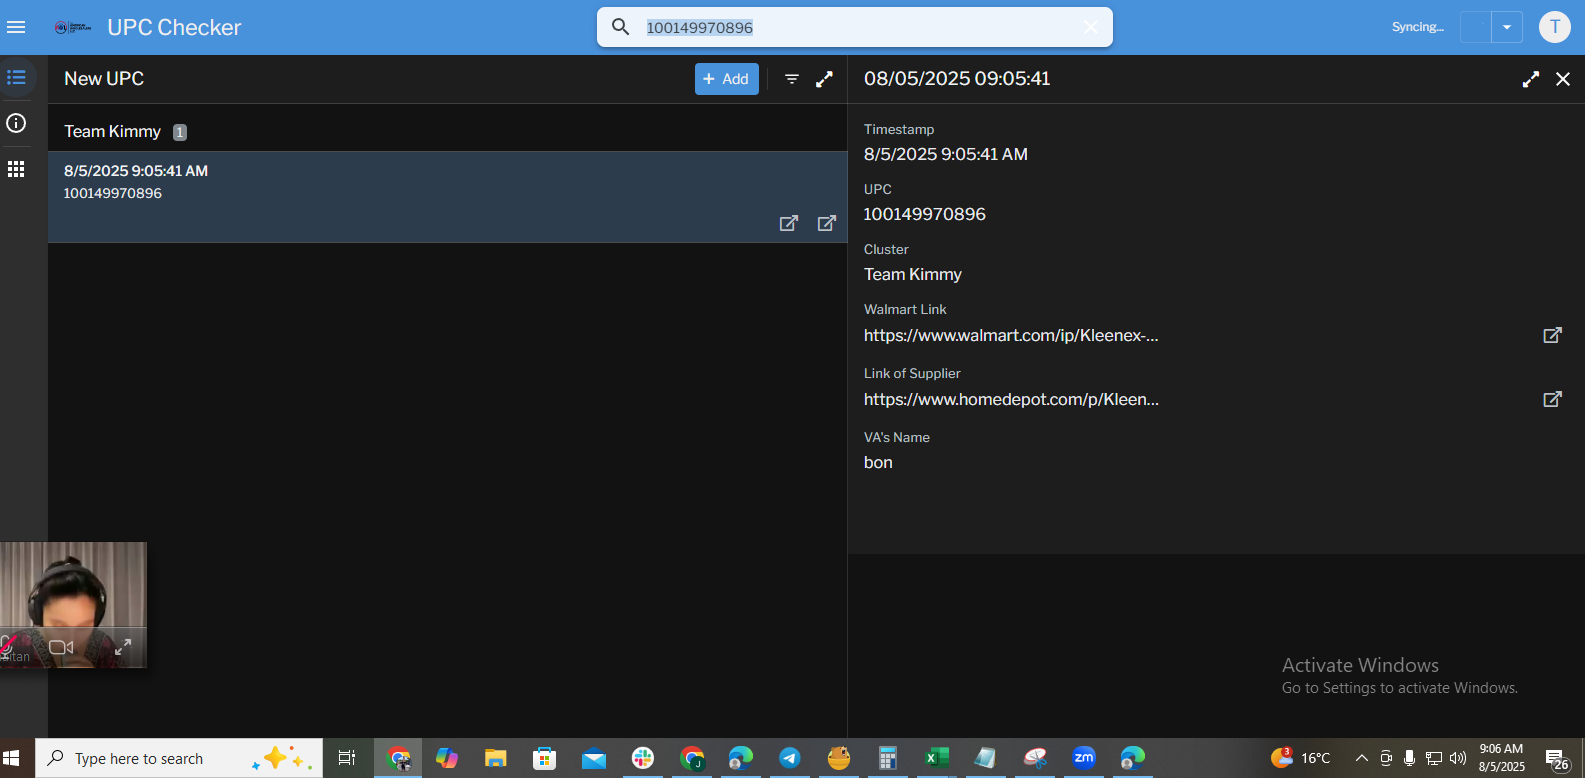1585x778 pixels.
Task: Open the hamburger navigation menu
Action: coord(16,27)
